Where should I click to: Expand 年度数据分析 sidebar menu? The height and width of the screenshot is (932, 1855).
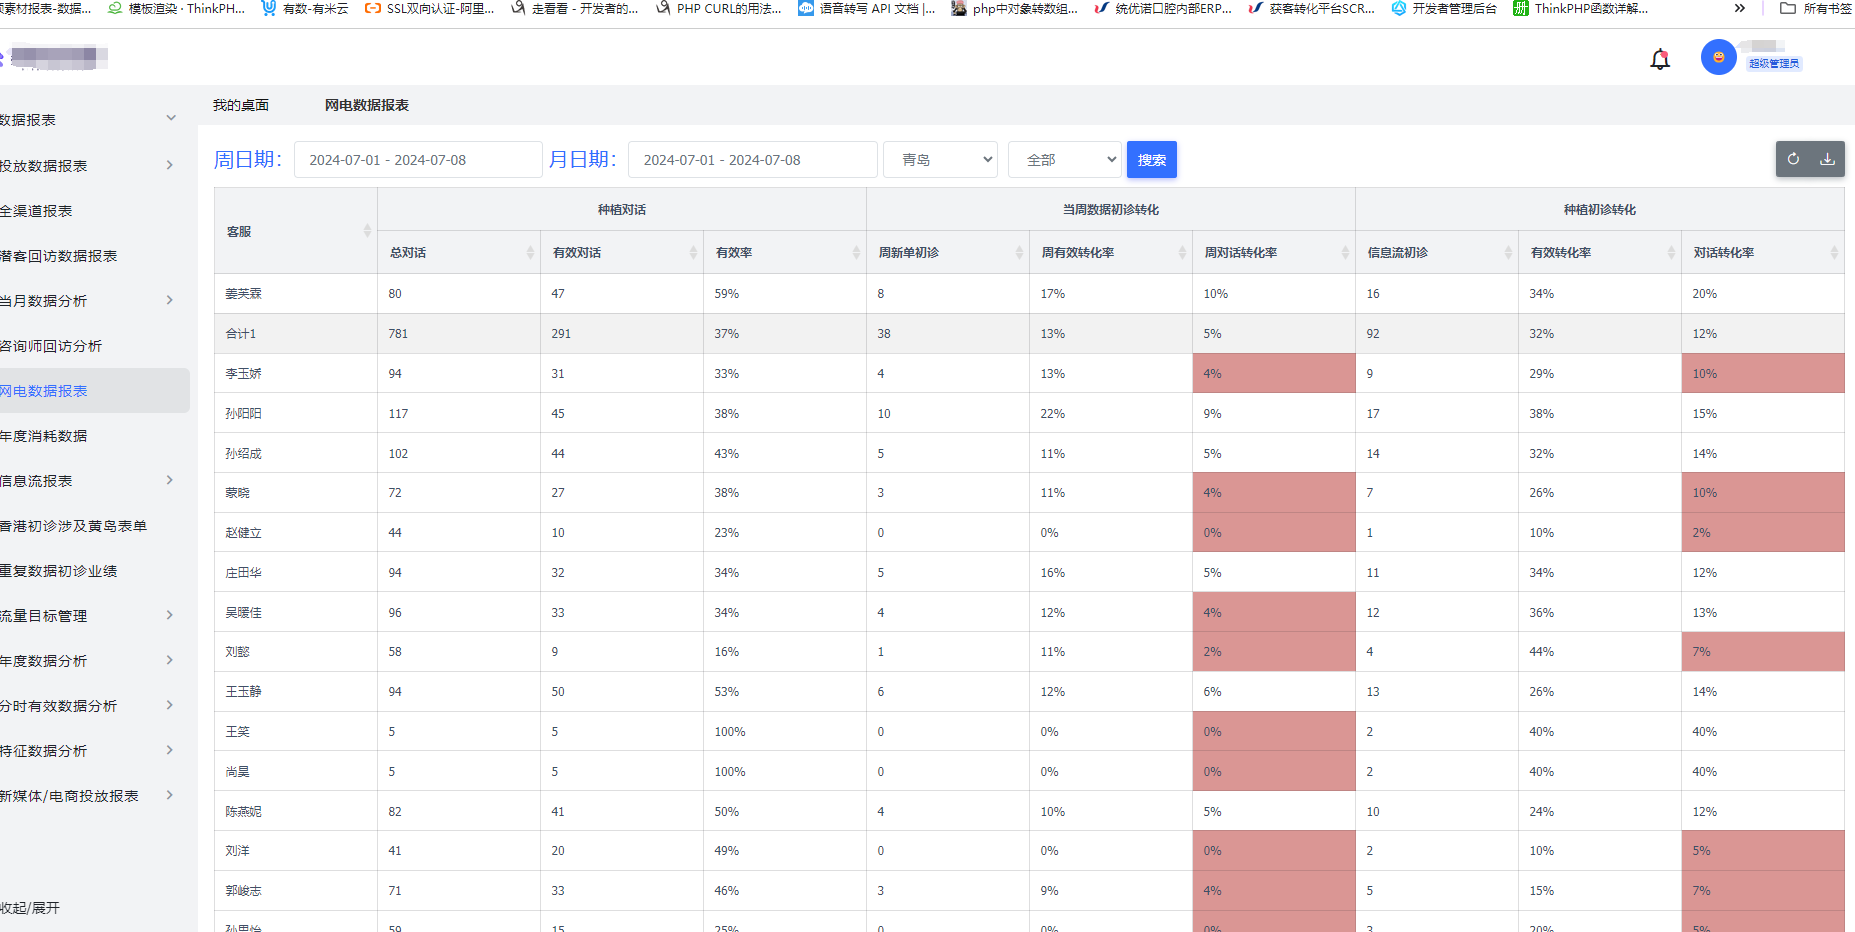tap(169, 660)
